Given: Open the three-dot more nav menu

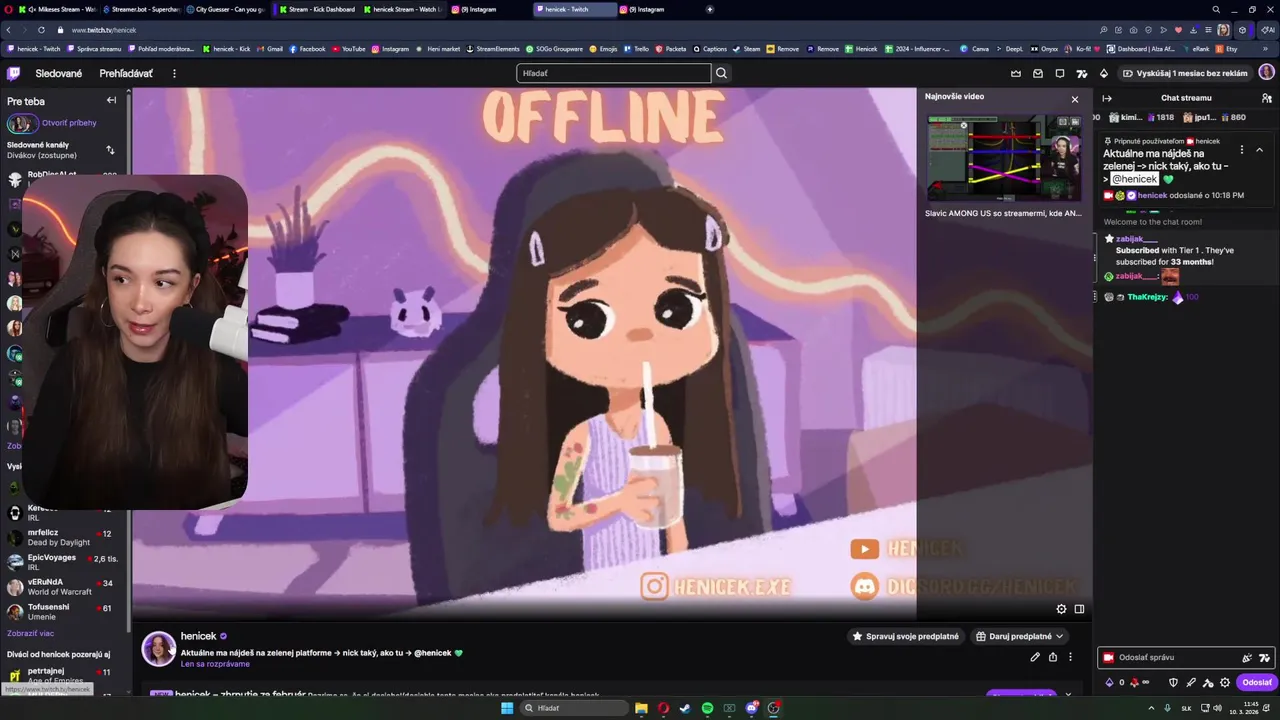Looking at the screenshot, I should [x=174, y=73].
